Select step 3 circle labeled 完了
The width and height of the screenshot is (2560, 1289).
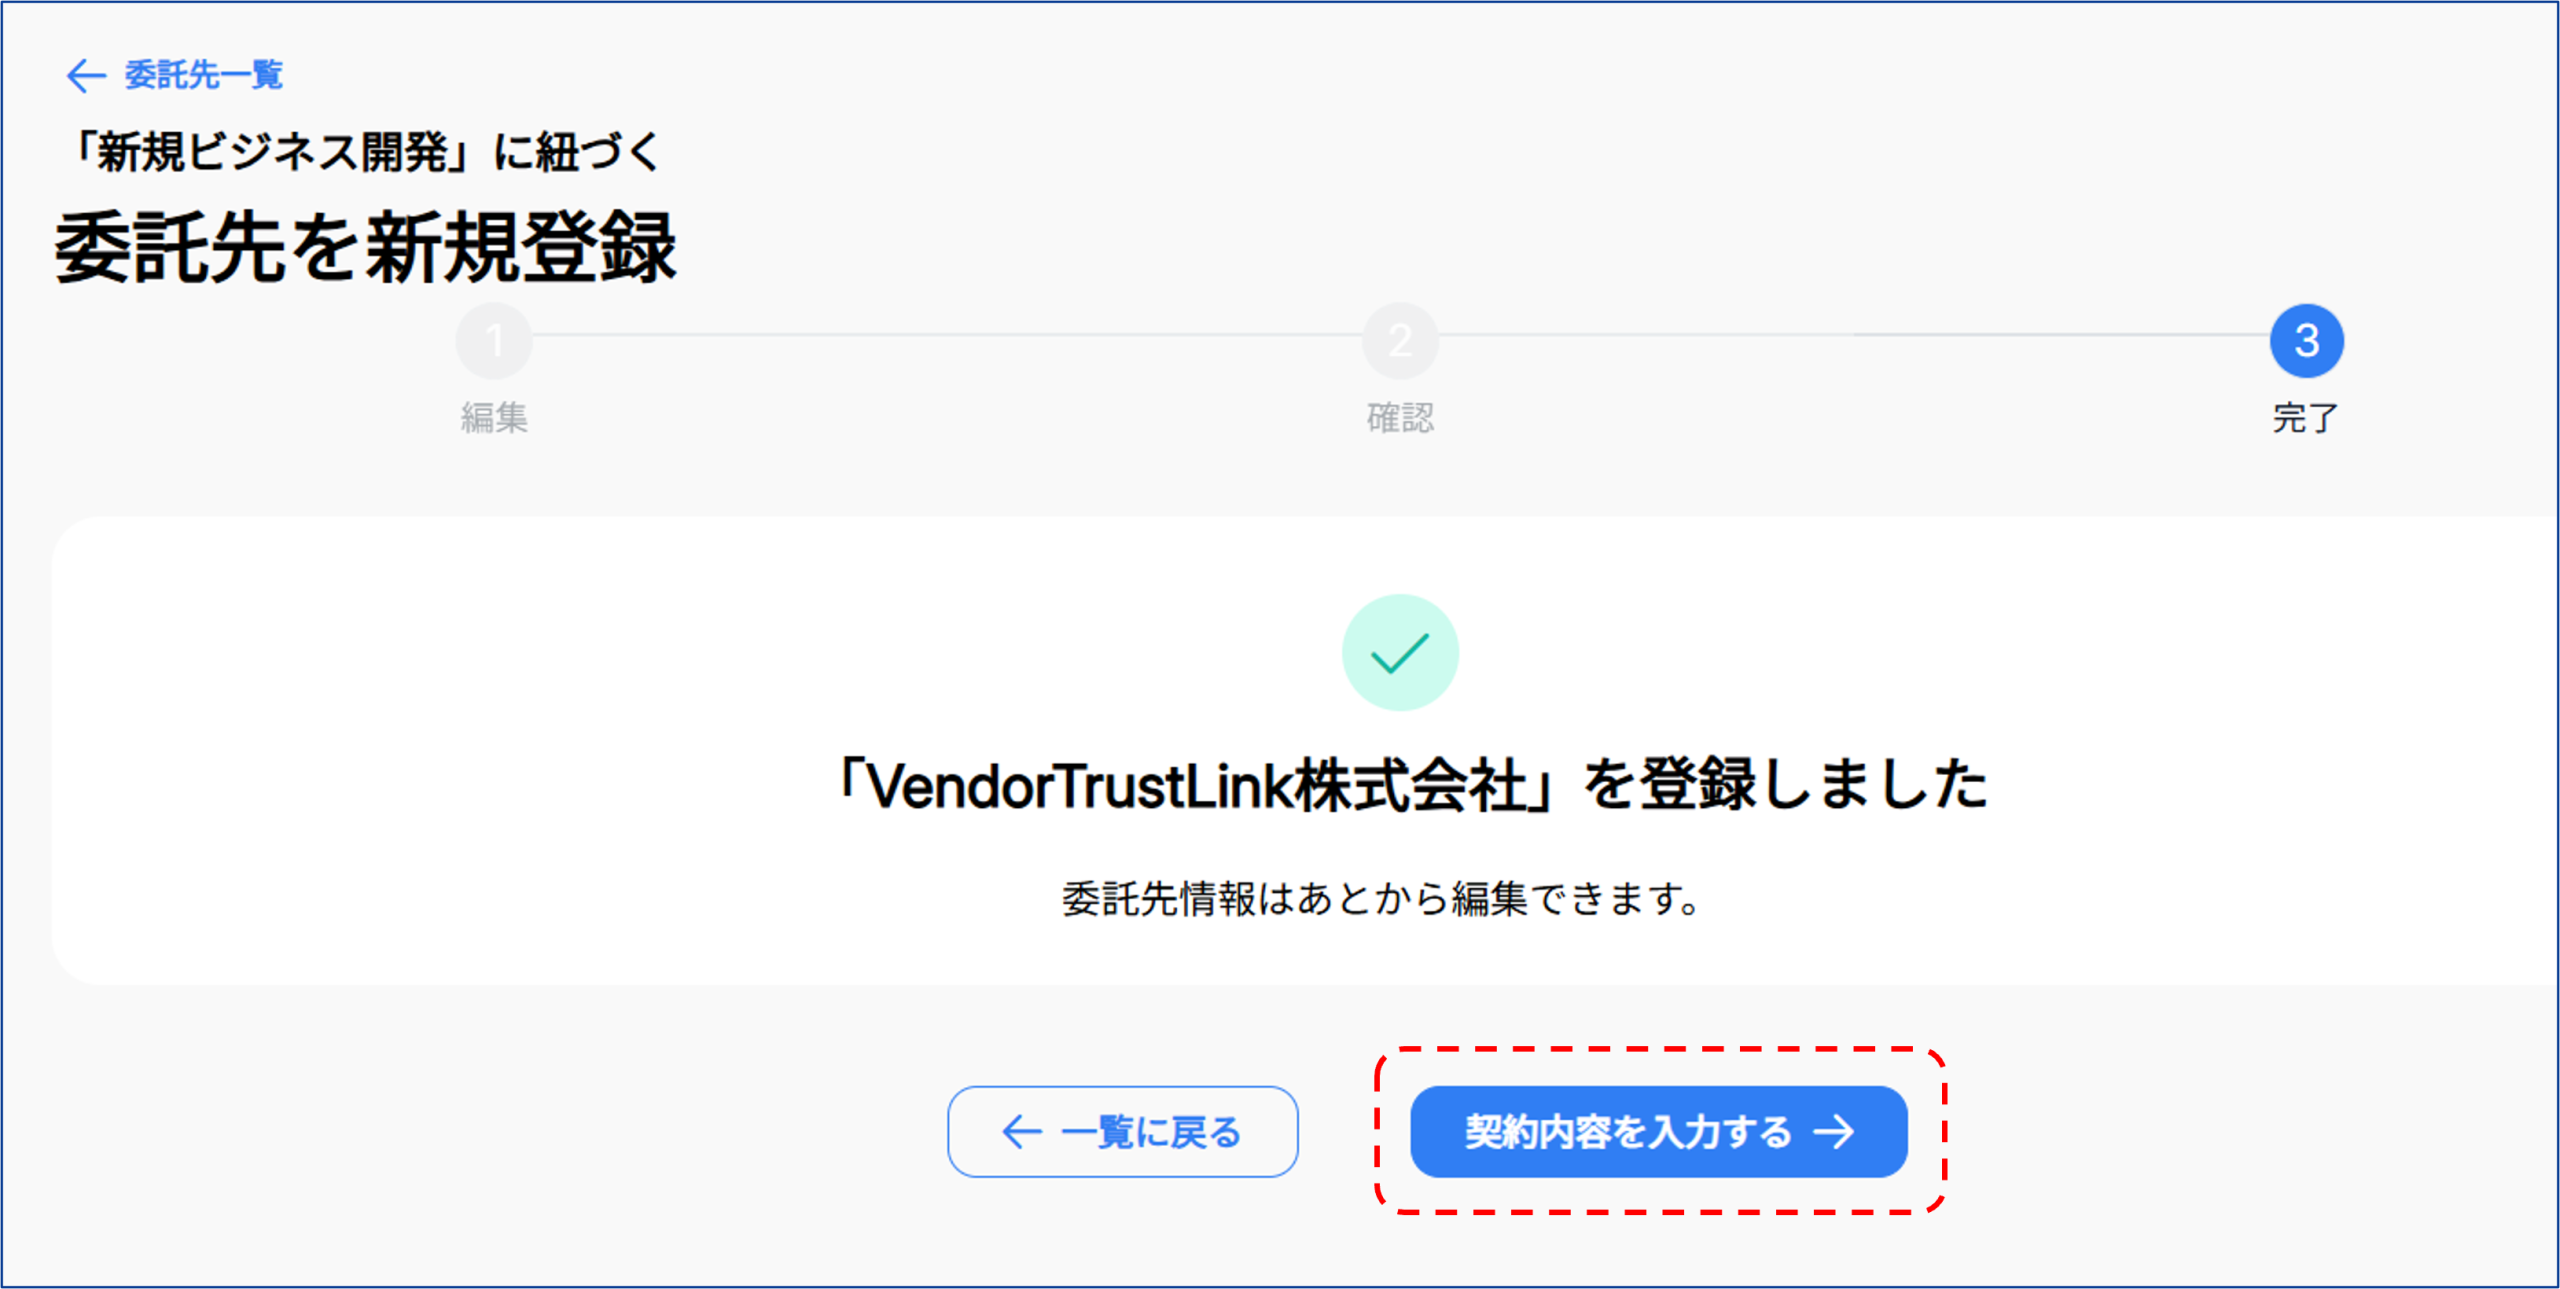pos(2307,341)
